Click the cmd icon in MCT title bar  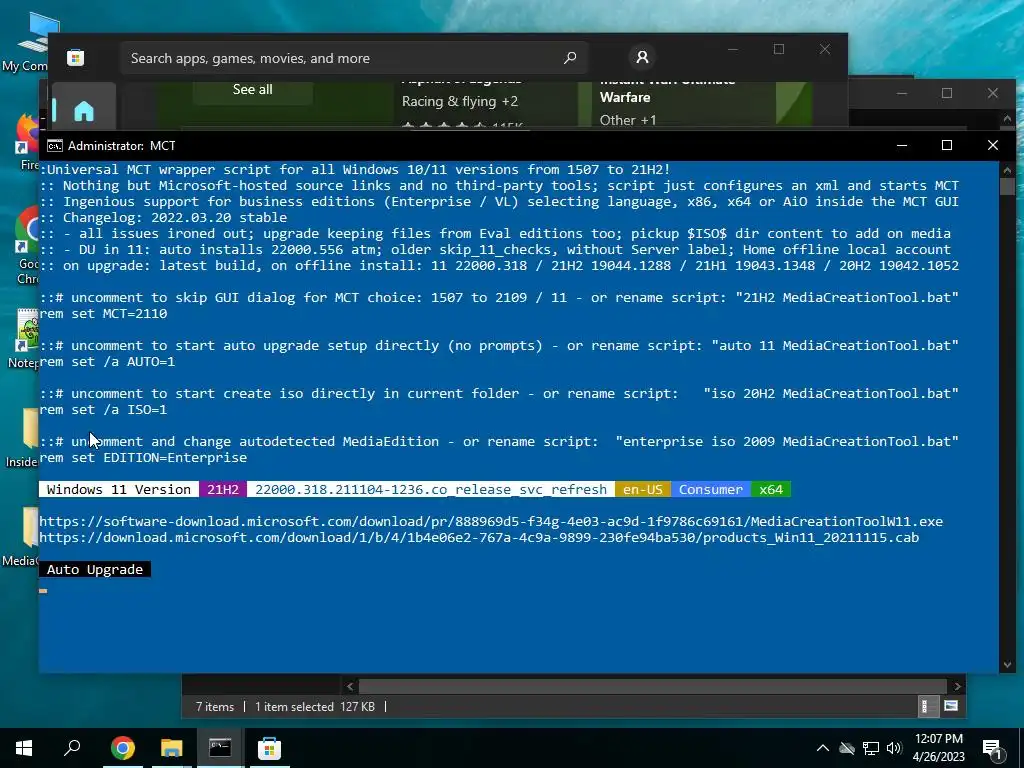55,145
